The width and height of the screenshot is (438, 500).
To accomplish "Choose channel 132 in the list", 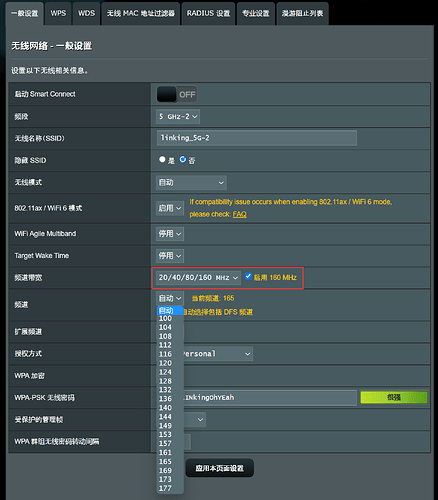I will tap(170, 390).
